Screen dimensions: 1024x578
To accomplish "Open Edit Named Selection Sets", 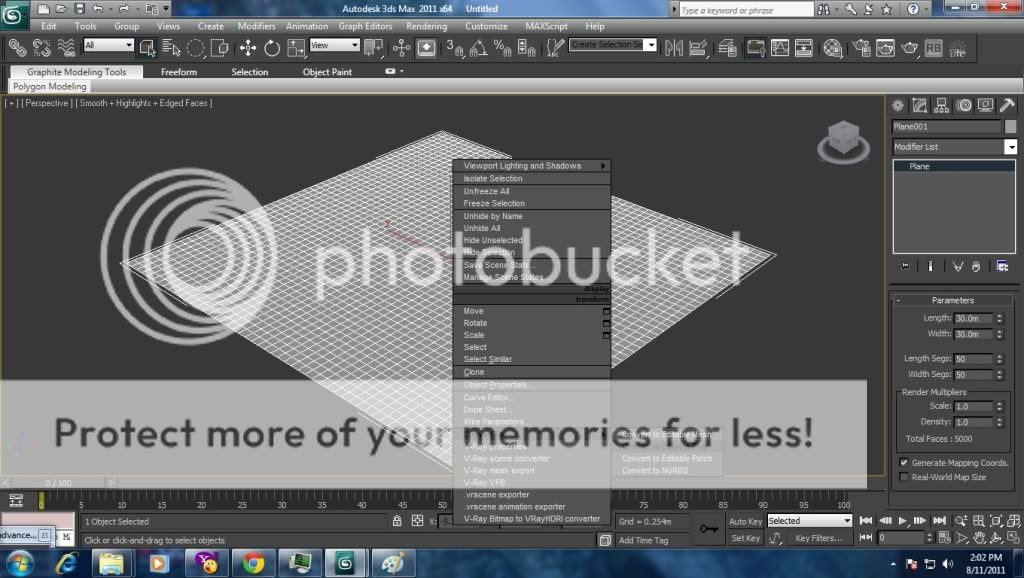I will pyautogui.click(x=555, y=48).
